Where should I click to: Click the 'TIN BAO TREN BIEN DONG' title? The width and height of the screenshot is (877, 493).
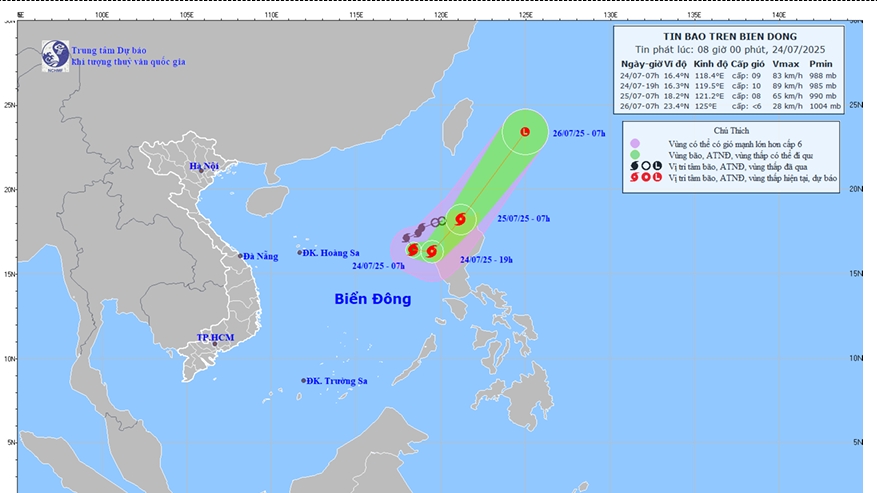730,34
